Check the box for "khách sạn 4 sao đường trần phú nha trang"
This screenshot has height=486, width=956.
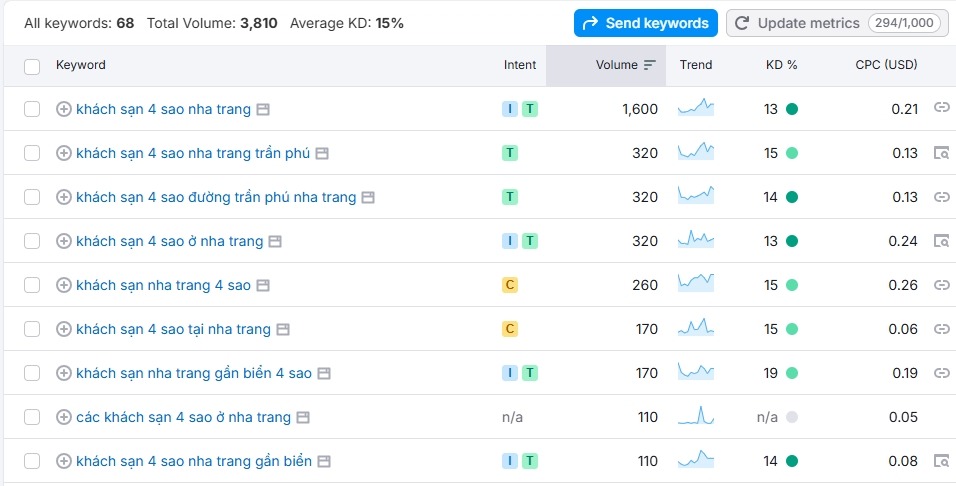point(32,197)
